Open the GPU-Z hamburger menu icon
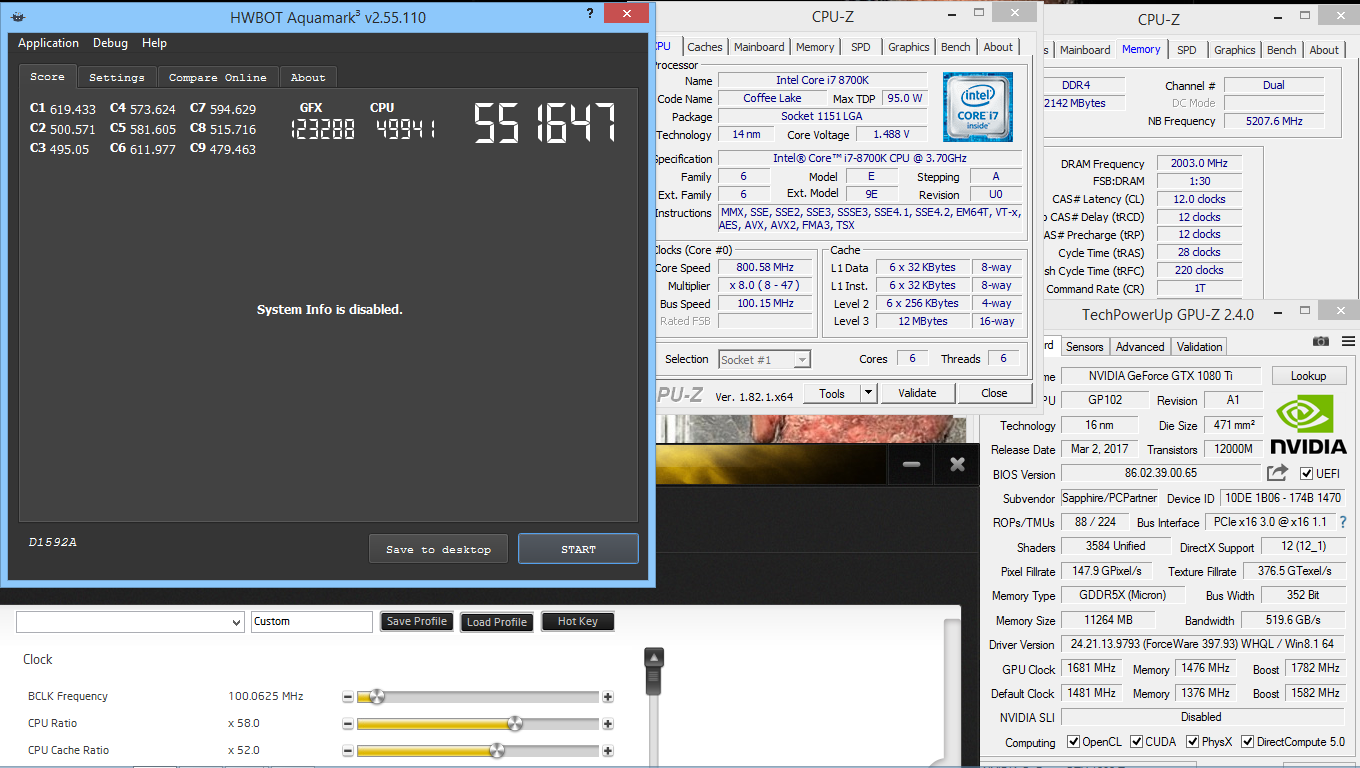The image size is (1360, 768). [x=1349, y=341]
